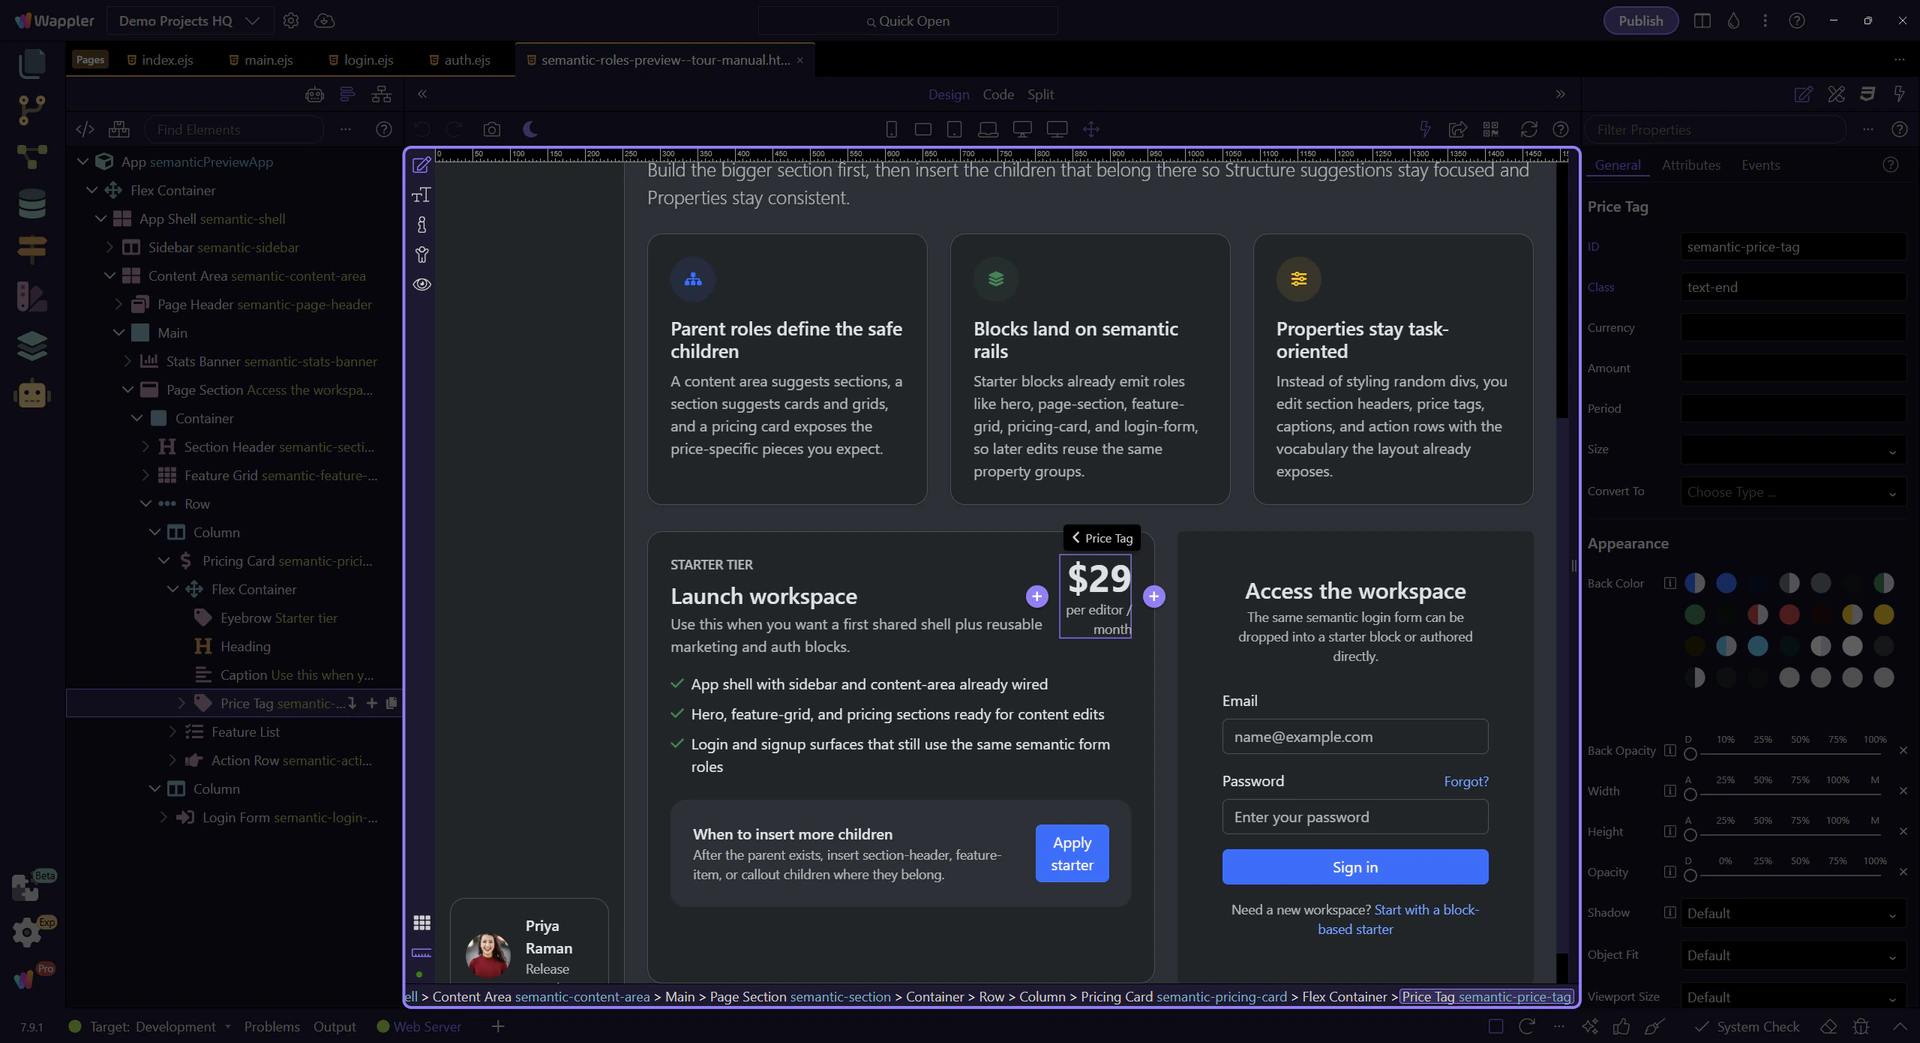Click project settings gear icon next to project name

(x=291, y=21)
